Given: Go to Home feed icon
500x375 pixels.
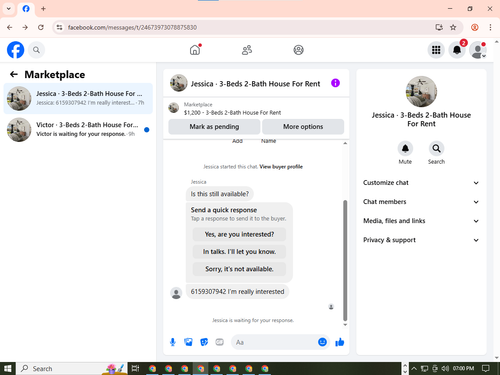Looking at the screenshot, I should point(195,50).
